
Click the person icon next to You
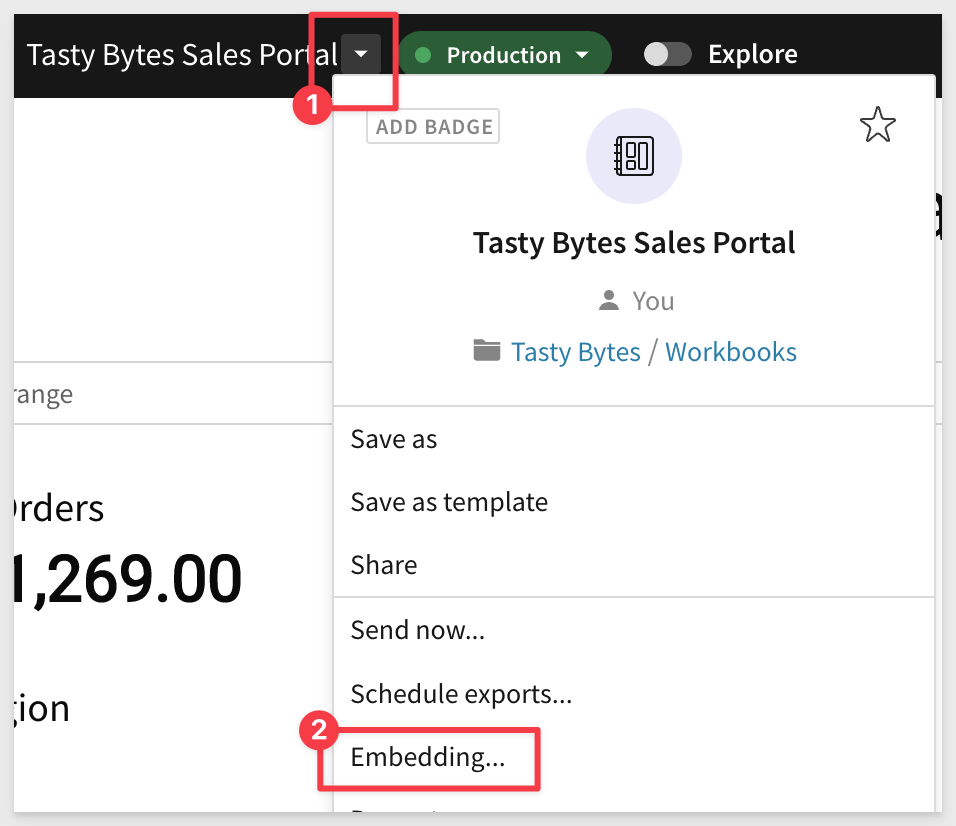point(607,300)
